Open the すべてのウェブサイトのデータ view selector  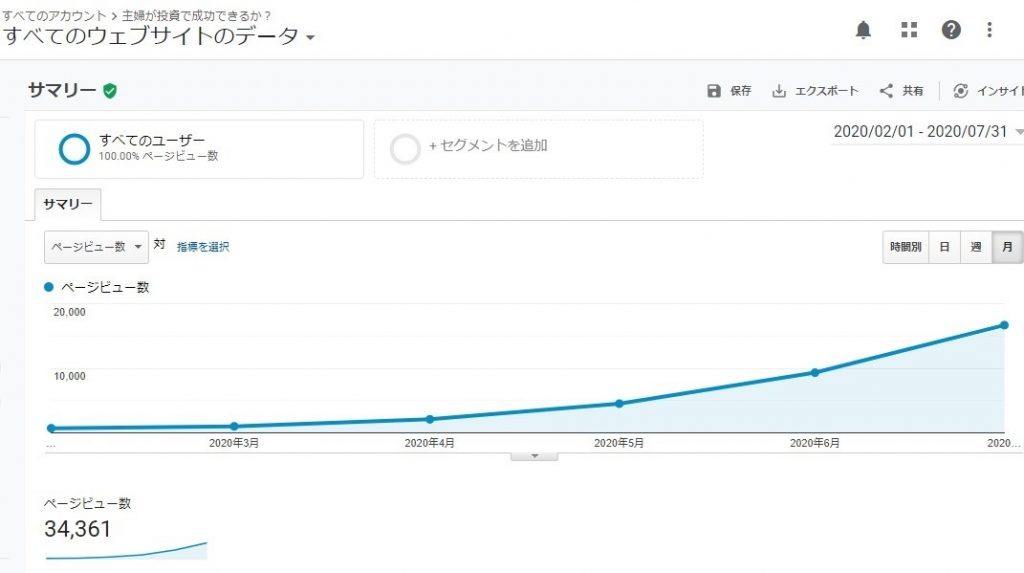click(x=159, y=36)
